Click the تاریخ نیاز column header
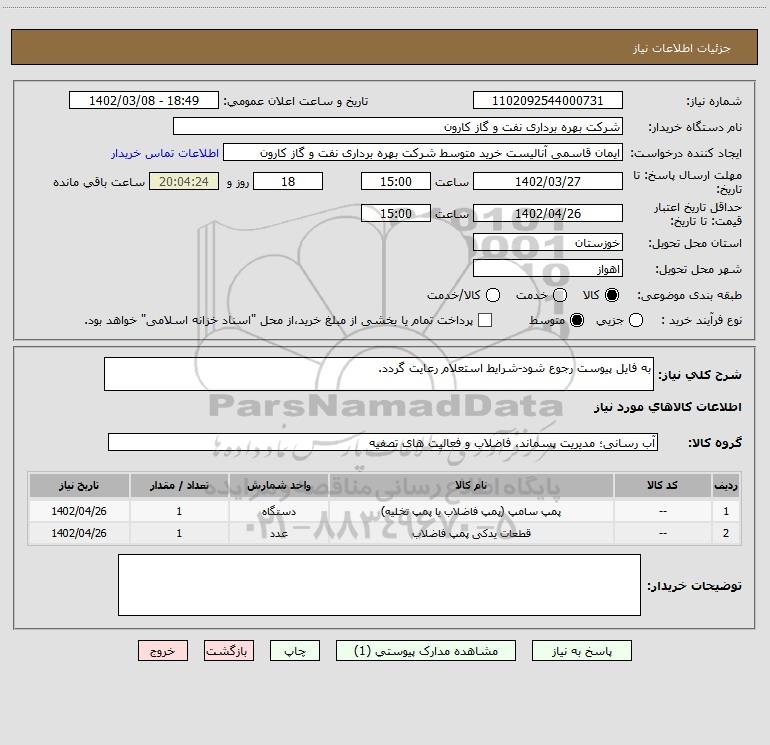 (79, 485)
